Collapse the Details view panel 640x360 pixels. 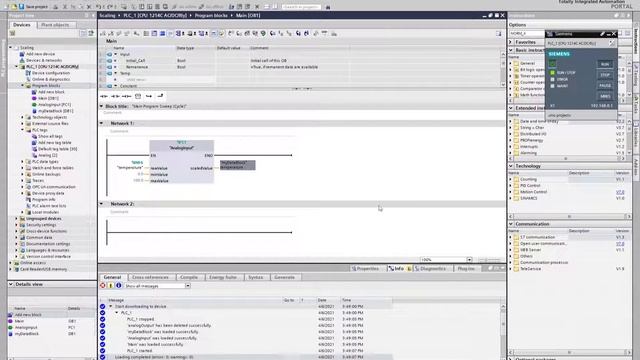[11, 284]
